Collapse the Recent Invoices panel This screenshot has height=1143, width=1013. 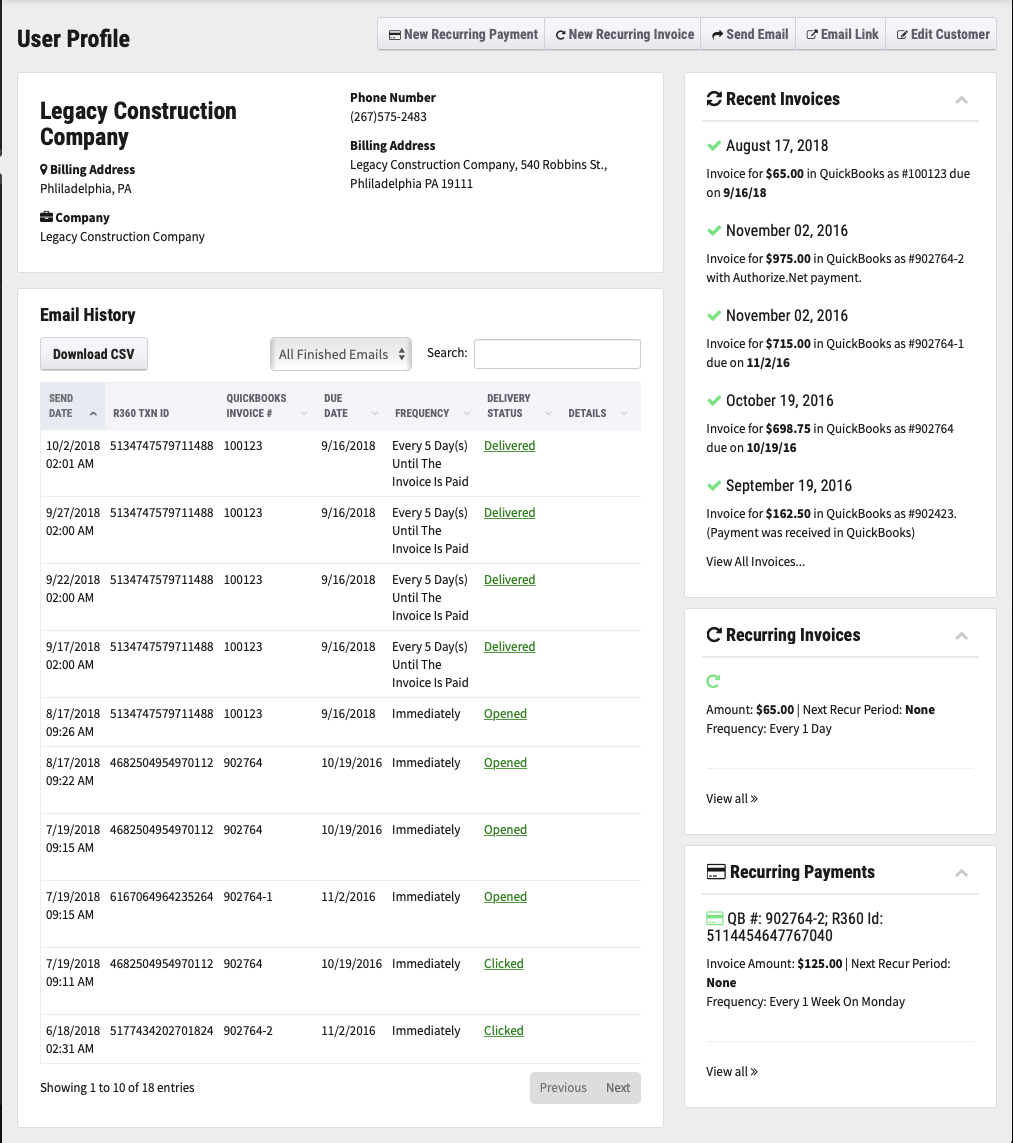[961, 100]
